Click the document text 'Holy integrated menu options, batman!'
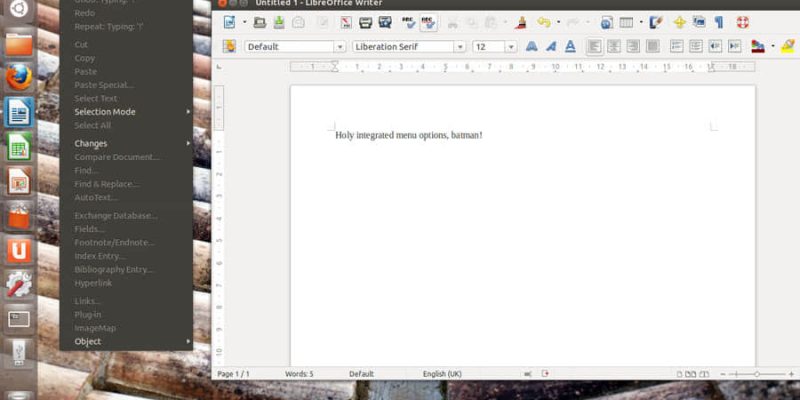 409,135
